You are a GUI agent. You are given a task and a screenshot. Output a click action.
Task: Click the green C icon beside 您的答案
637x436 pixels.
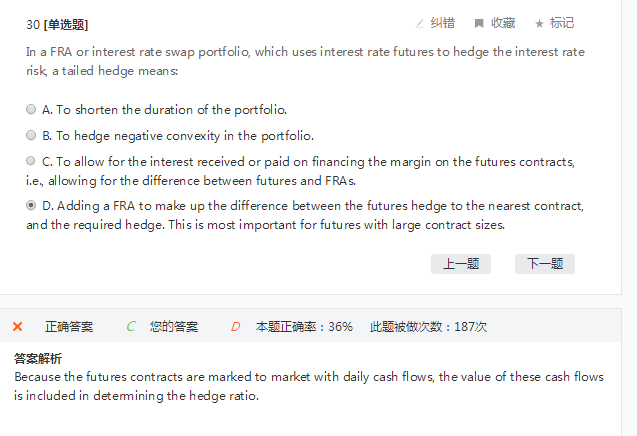pos(131,327)
